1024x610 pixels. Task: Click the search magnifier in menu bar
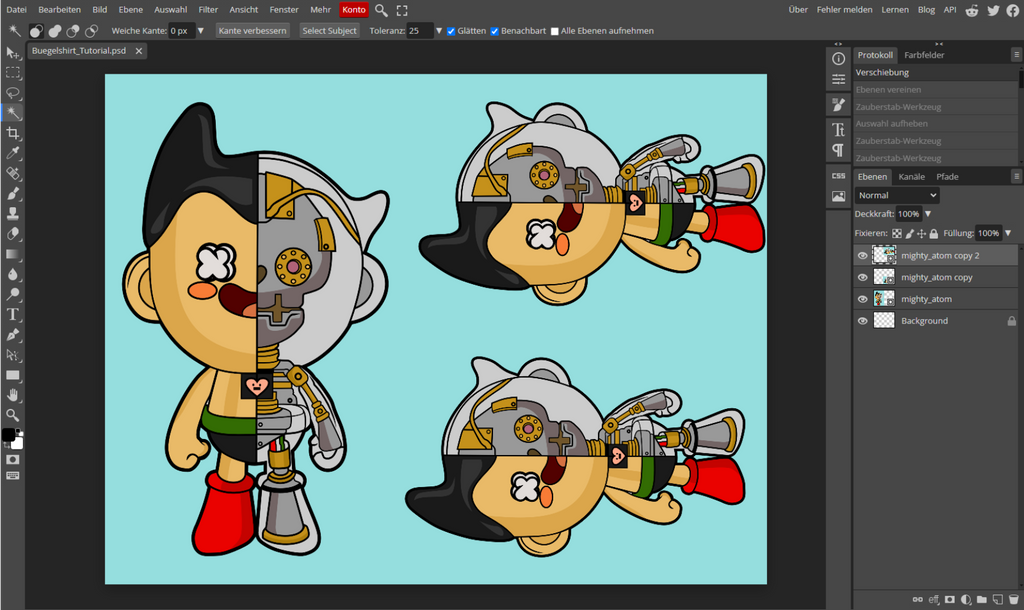point(381,10)
